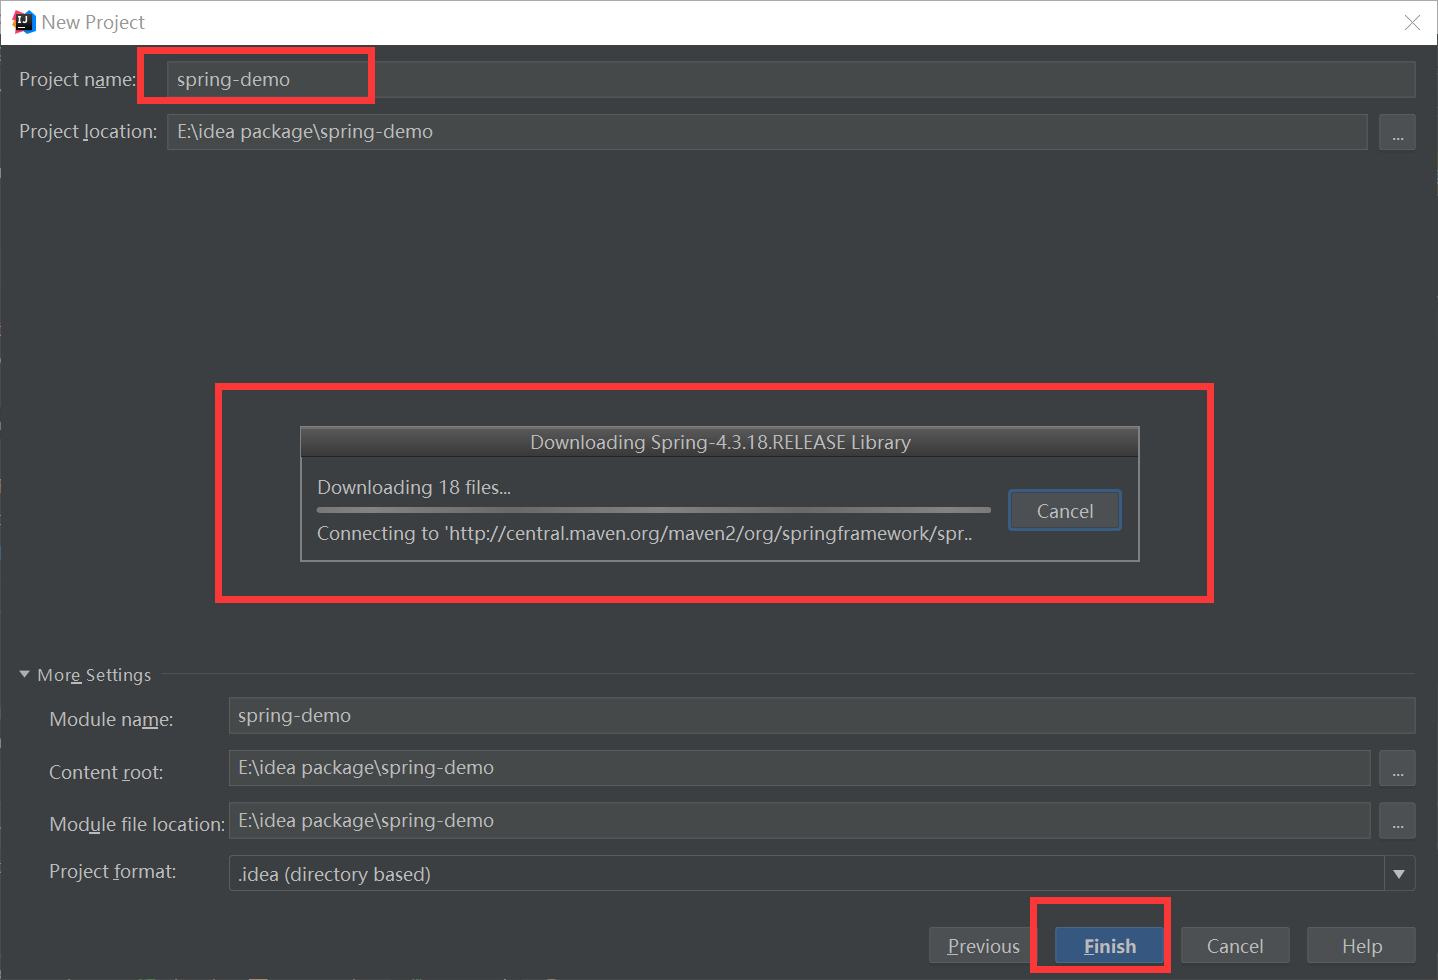The image size is (1438, 980).
Task: Collapse the More Settings section
Action: click(25, 675)
